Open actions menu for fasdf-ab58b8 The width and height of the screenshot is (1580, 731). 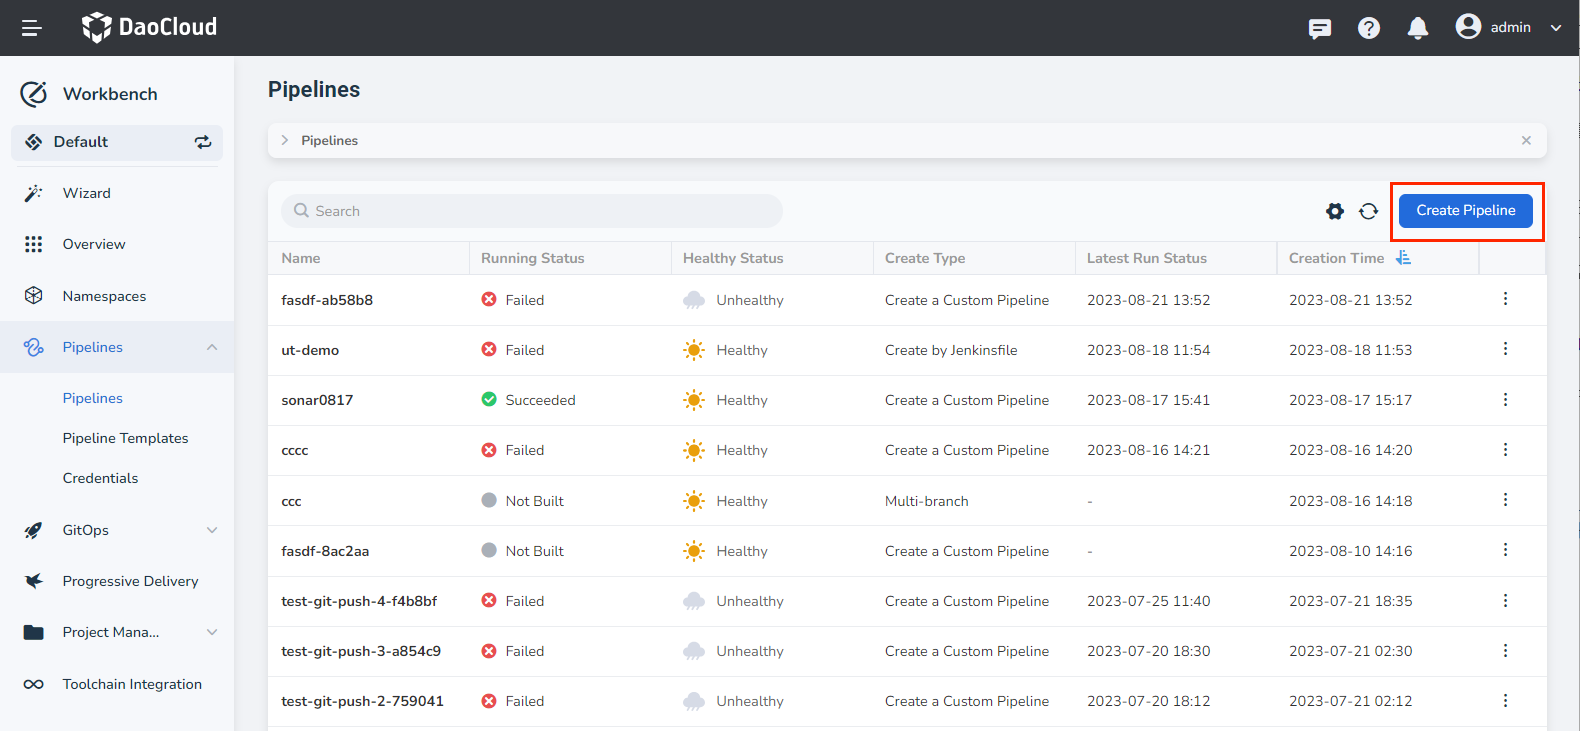[x=1505, y=299]
